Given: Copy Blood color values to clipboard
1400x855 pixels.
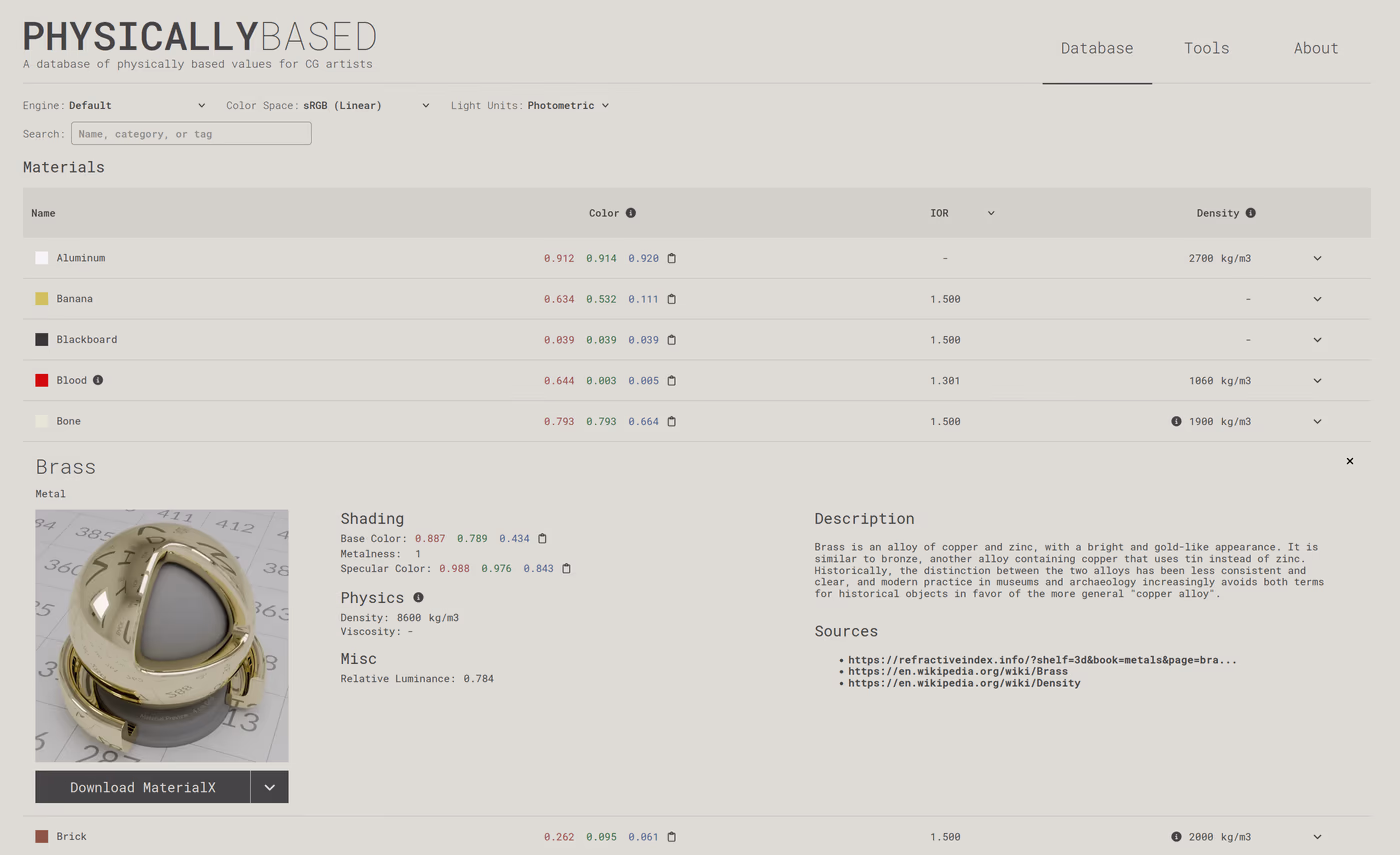Looking at the screenshot, I should click(x=672, y=381).
